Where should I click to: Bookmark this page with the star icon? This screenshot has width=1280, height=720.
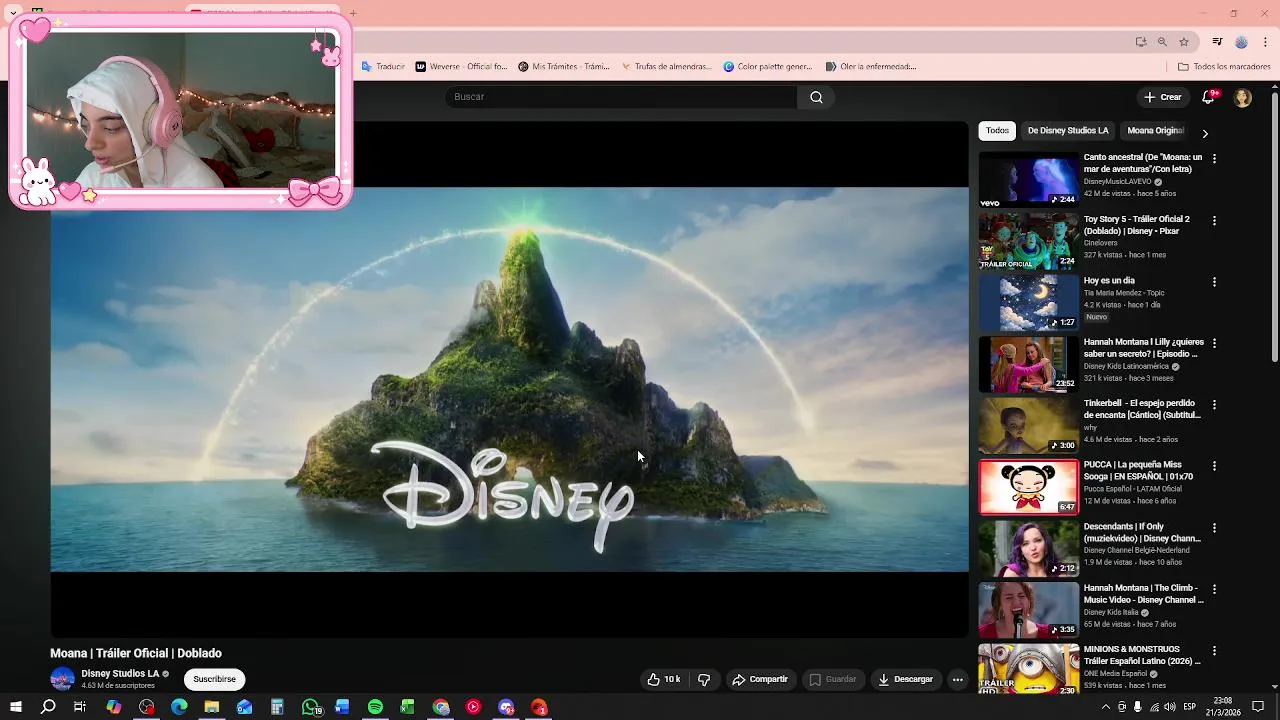1184,42
